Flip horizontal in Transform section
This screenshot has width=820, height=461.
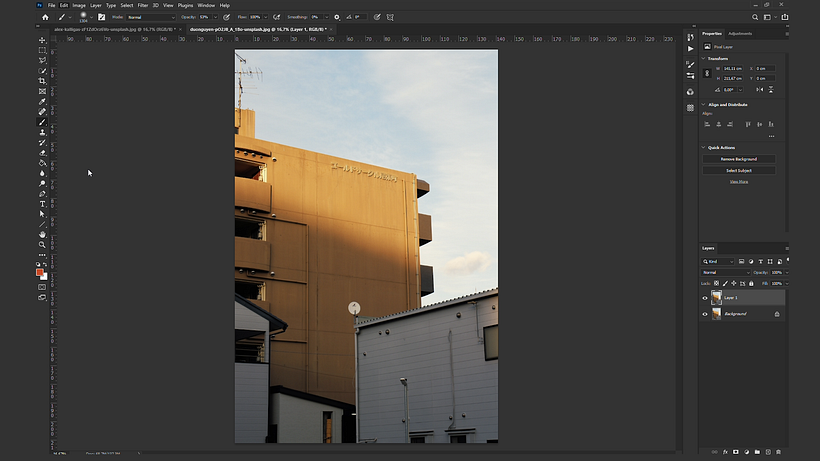click(x=760, y=89)
